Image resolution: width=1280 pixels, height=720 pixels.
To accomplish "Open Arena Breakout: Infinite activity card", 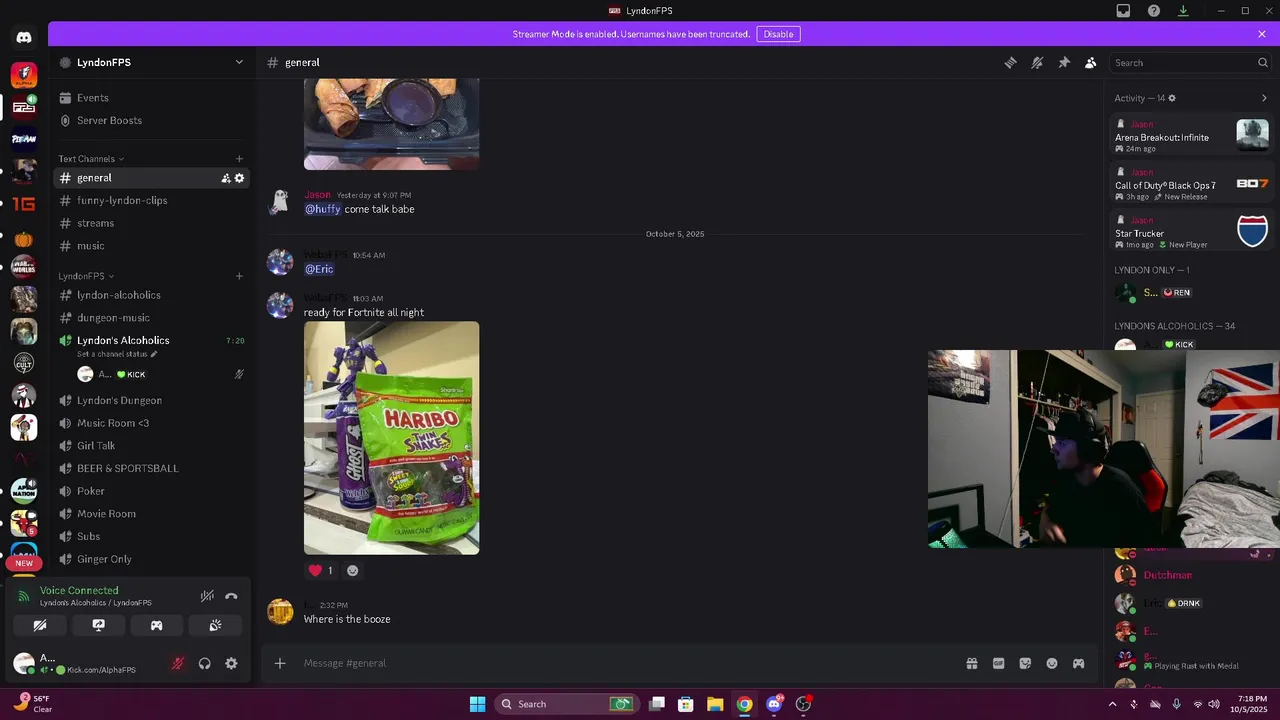I will tap(1192, 136).
